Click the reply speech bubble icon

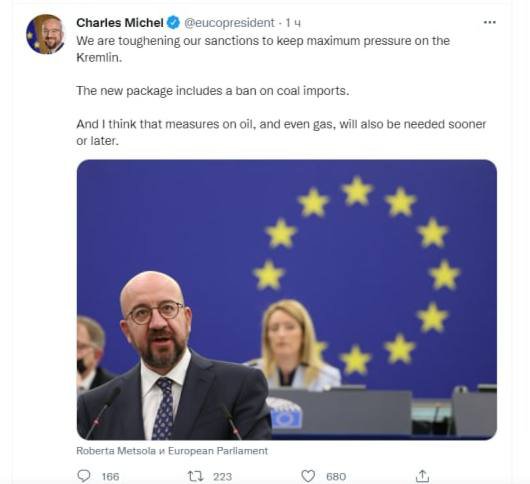(x=84, y=476)
